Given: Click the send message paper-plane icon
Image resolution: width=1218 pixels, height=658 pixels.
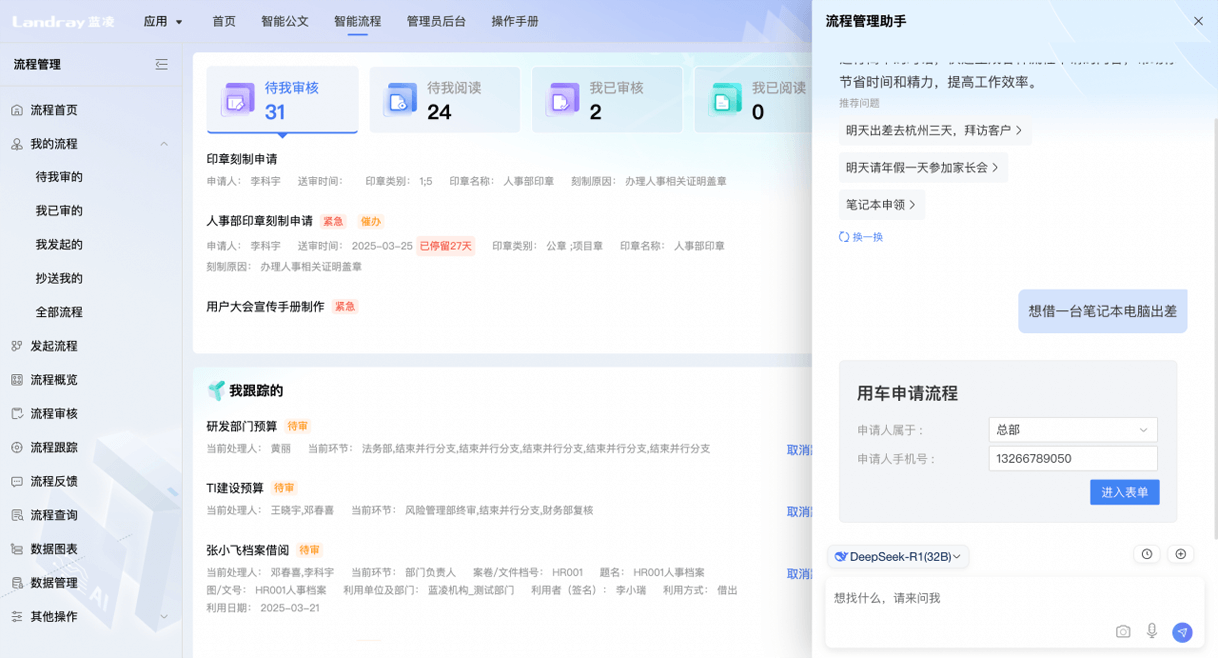Looking at the screenshot, I should (1182, 632).
